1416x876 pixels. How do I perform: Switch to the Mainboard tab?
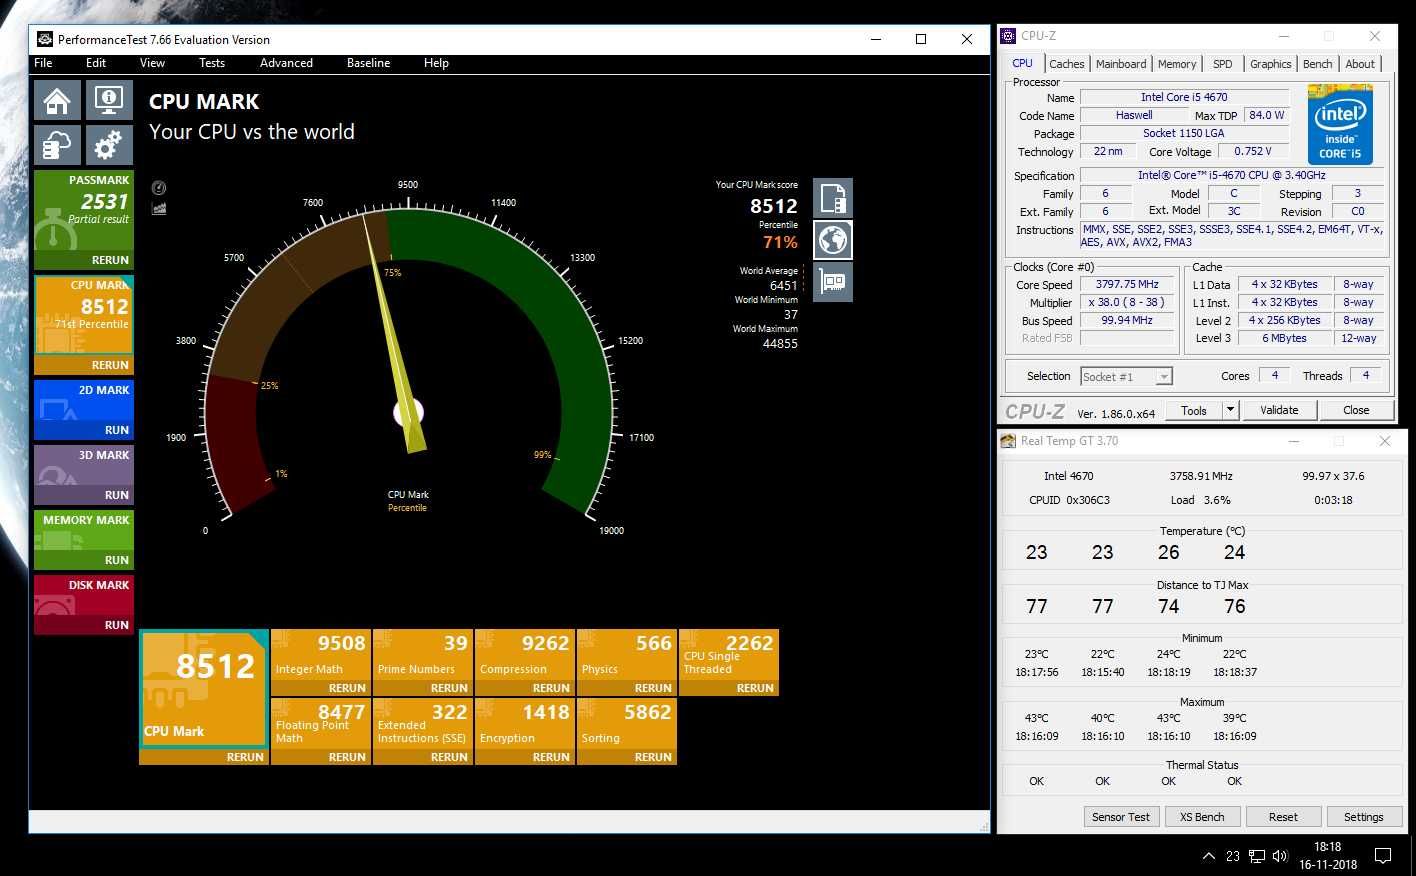pos(1121,64)
